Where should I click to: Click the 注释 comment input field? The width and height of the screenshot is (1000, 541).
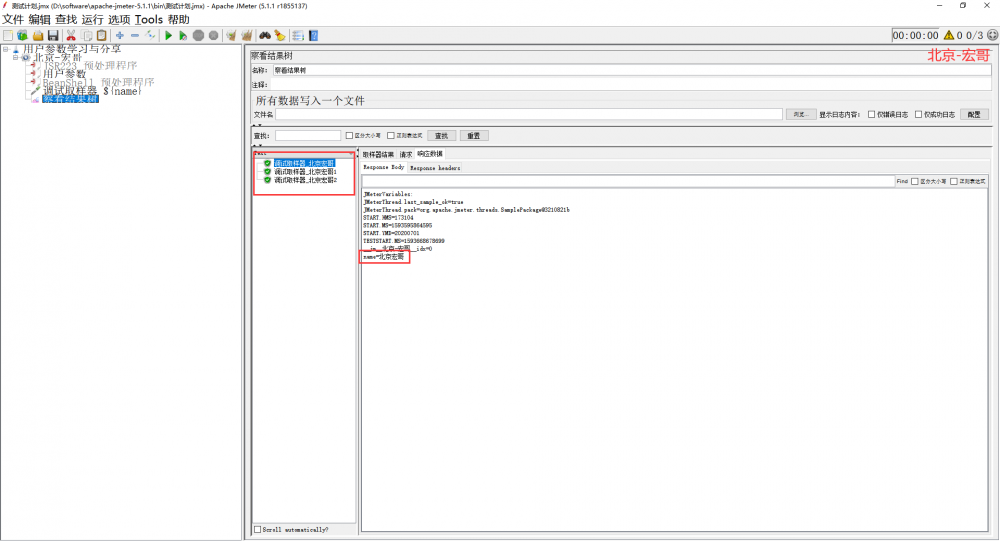tap(631, 84)
